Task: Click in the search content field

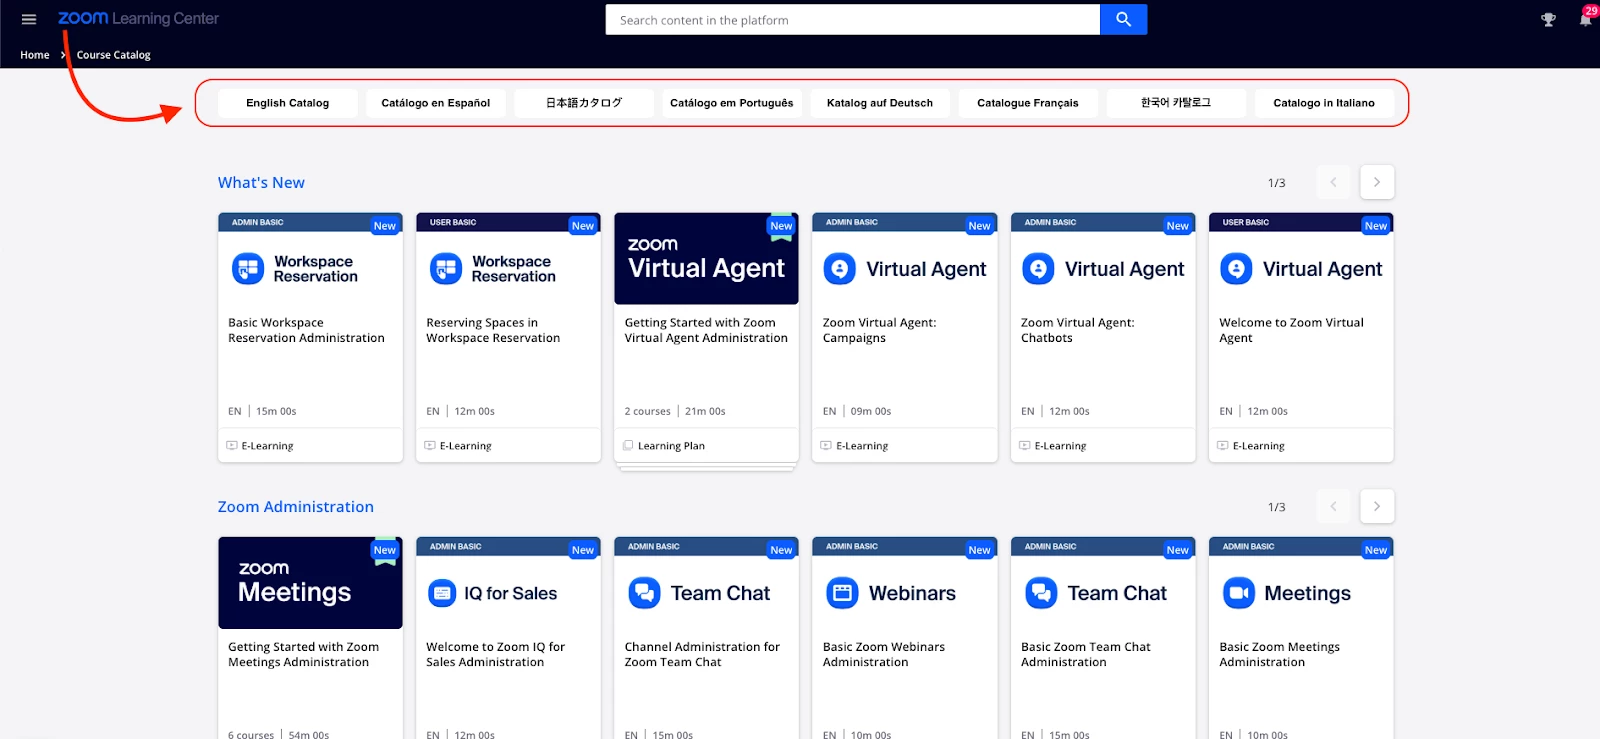Action: coord(853,19)
